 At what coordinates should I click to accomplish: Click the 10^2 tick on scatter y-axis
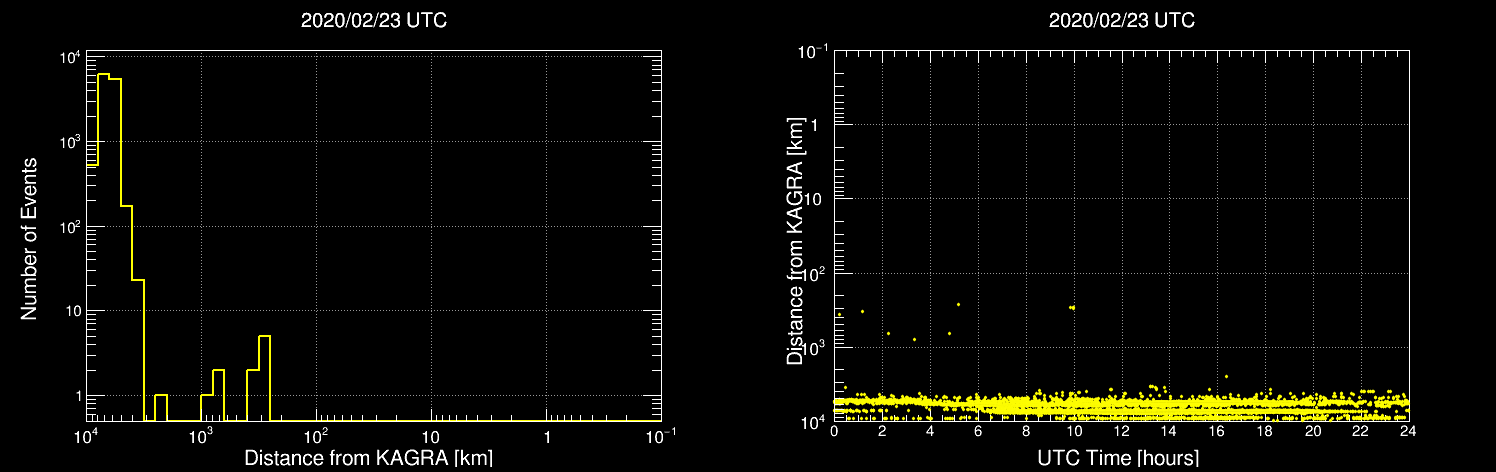tap(815, 272)
